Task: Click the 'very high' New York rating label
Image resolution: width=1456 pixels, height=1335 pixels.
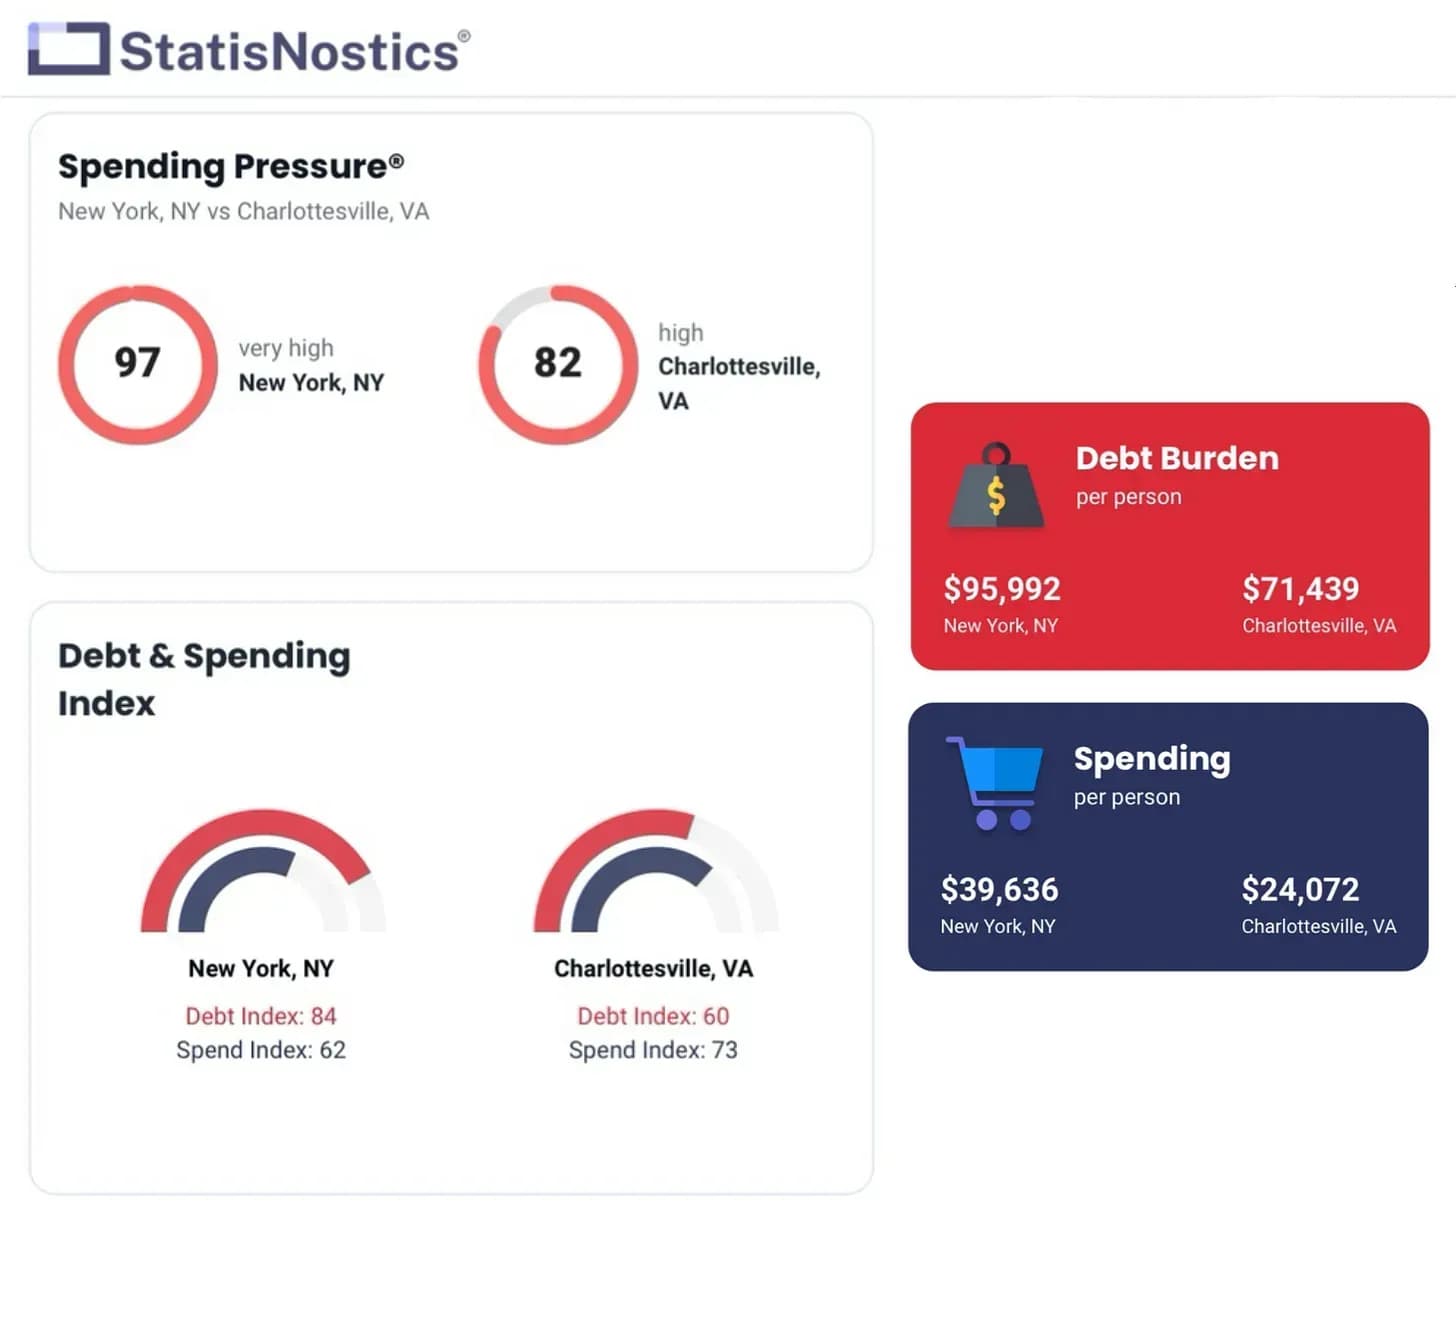Action: click(286, 348)
